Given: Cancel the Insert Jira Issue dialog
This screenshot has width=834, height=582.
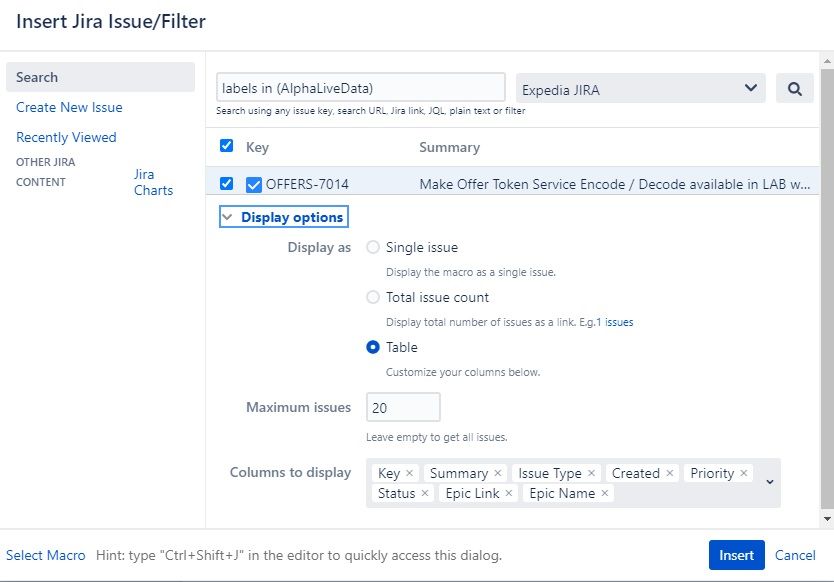Looking at the screenshot, I should [795, 555].
